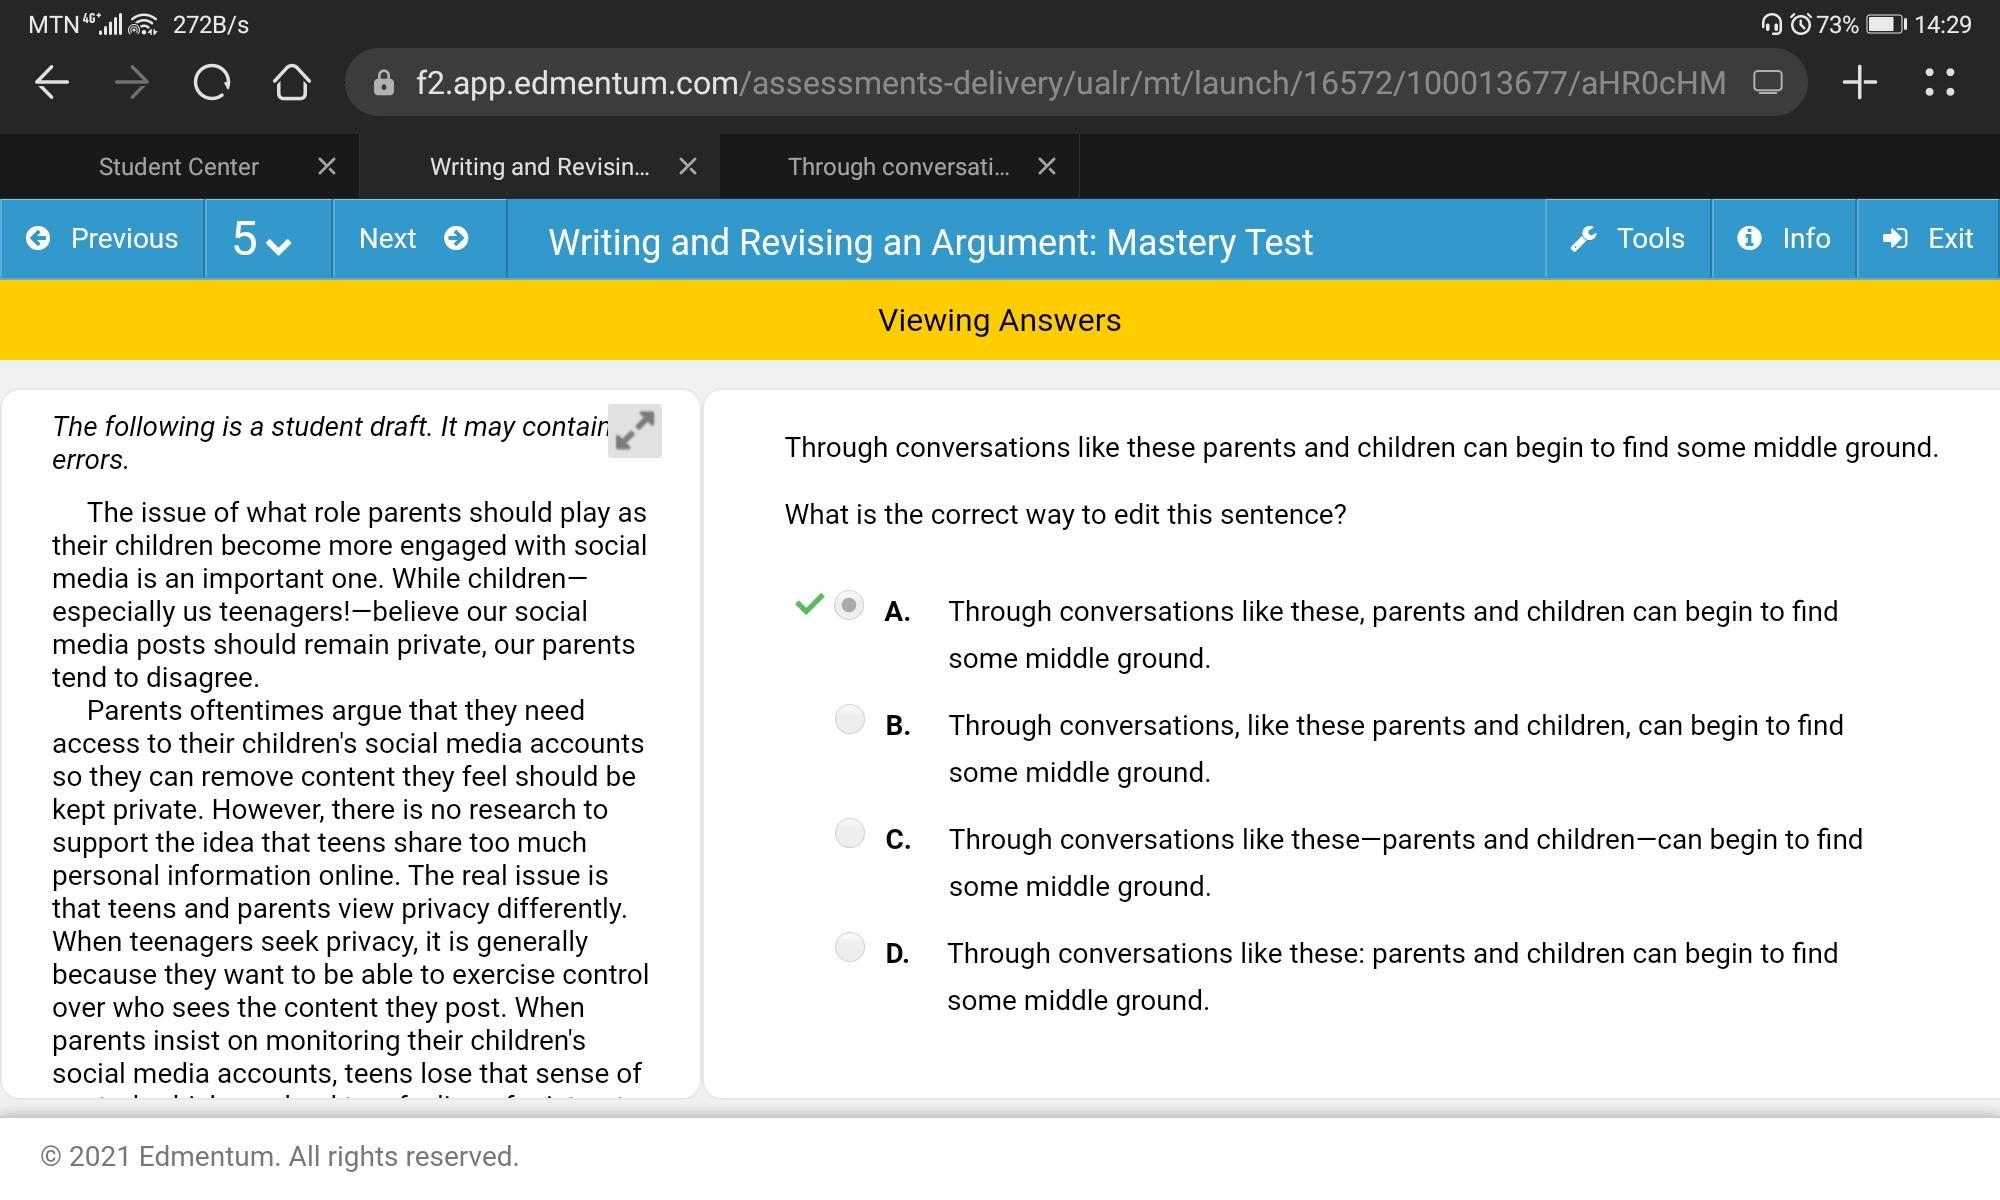Viewport: 2000px width, 1200px height.
Task: Switch to Through conversations tab
Action: pos(898,167)
